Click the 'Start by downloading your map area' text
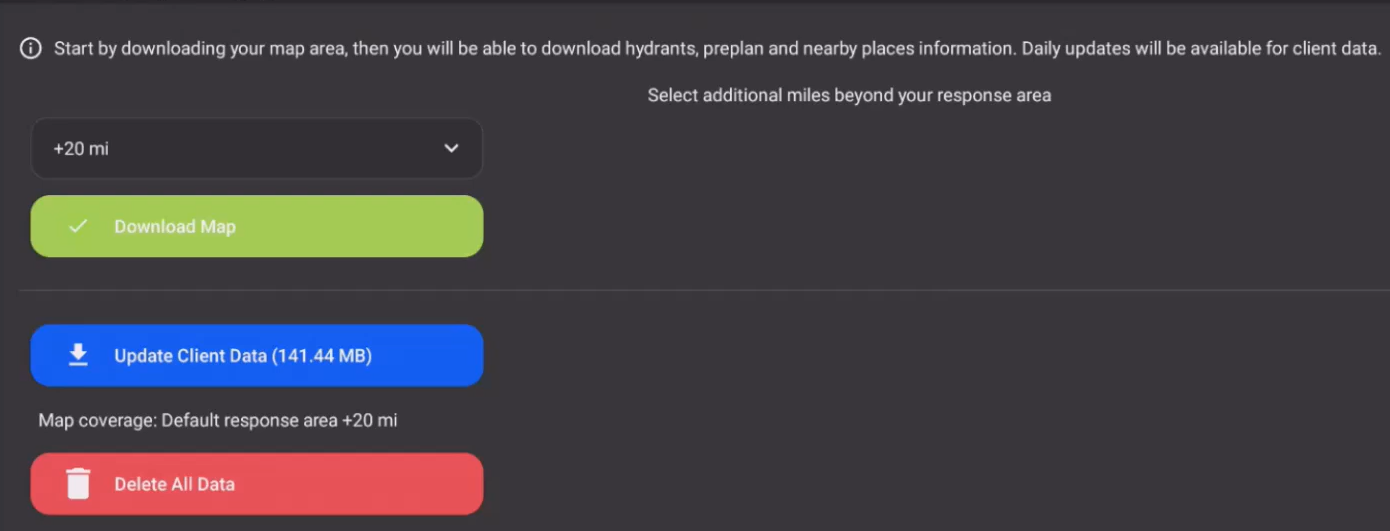This screenshot has width=1390, height=531. tap(200, 48)
